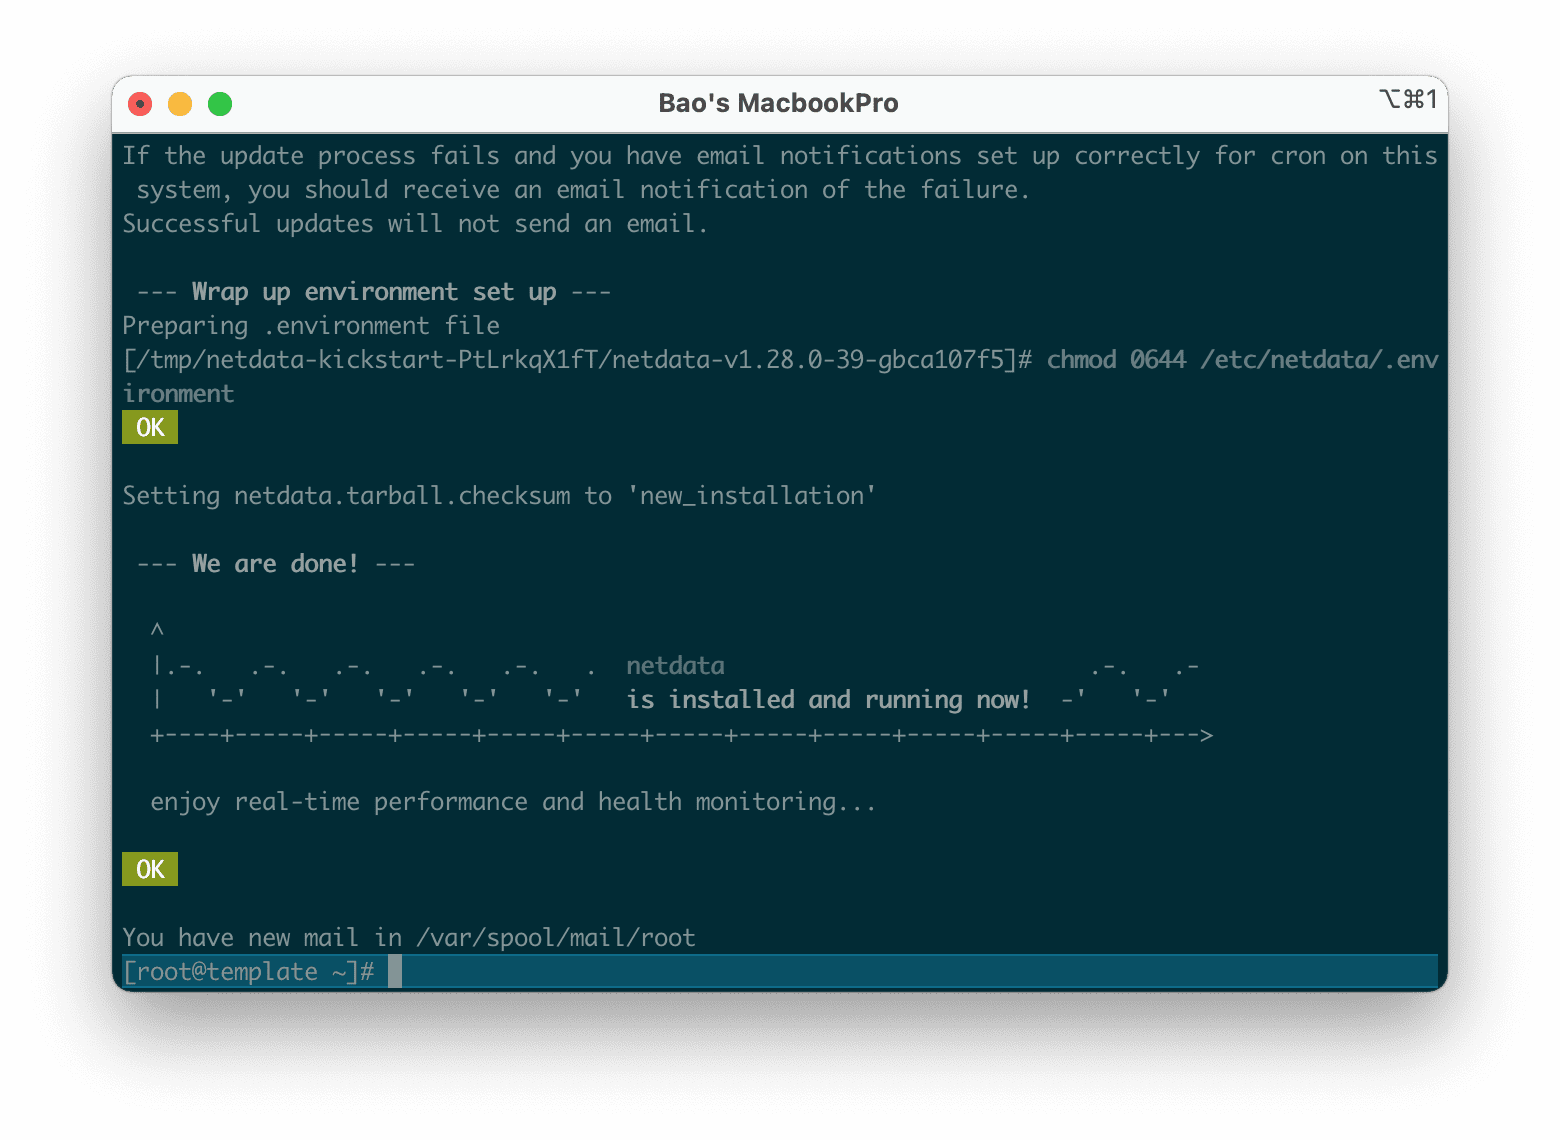Click the green maximize window button
The image size is (1560, 1140).
click(x=220, y=104)
